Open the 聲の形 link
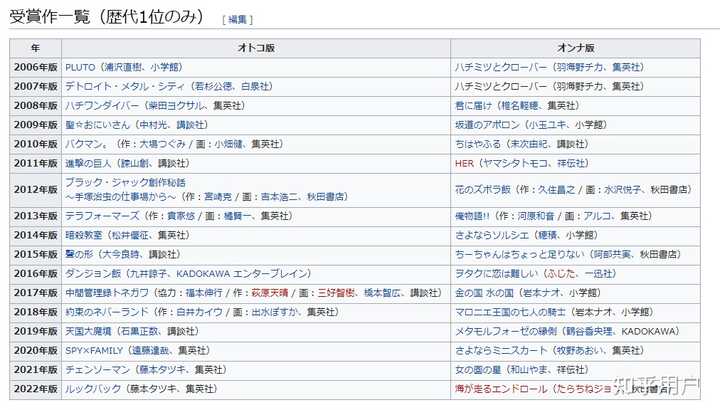Image resolution: width=720 pixels, height=410 pixels. coord(79,254)
